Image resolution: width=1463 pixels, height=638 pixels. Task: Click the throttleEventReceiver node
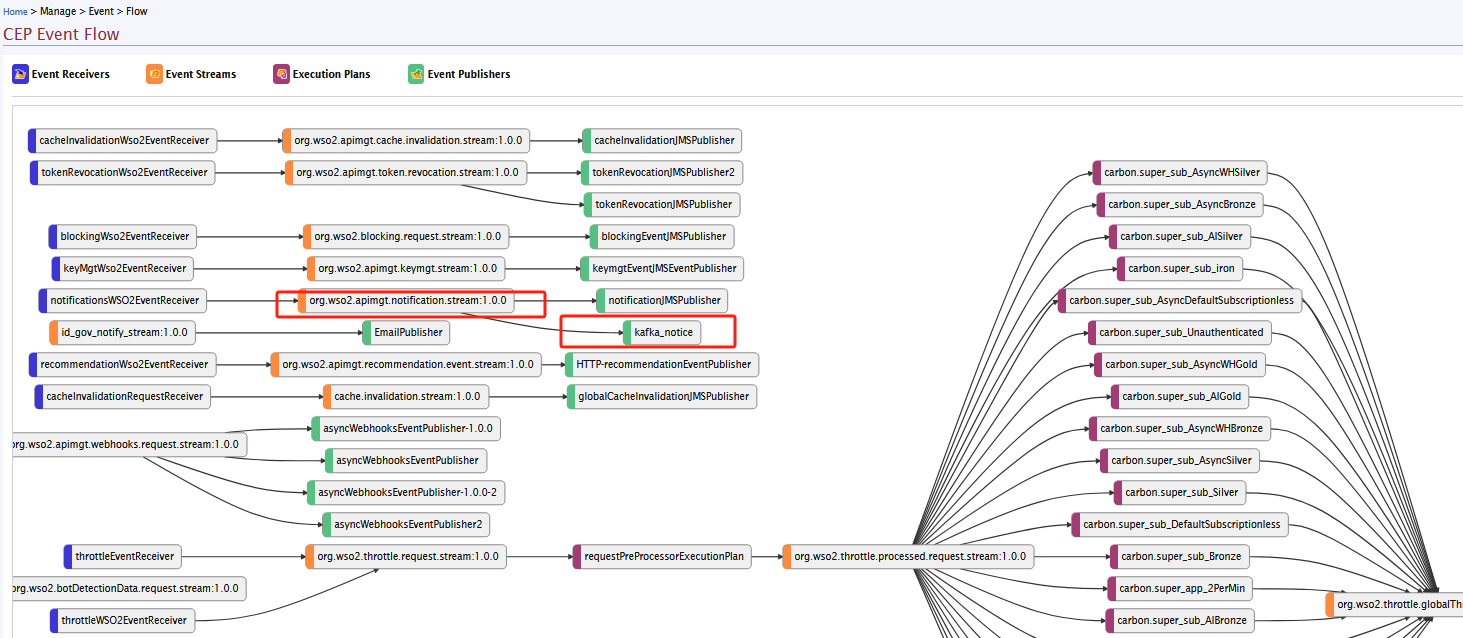125,556
